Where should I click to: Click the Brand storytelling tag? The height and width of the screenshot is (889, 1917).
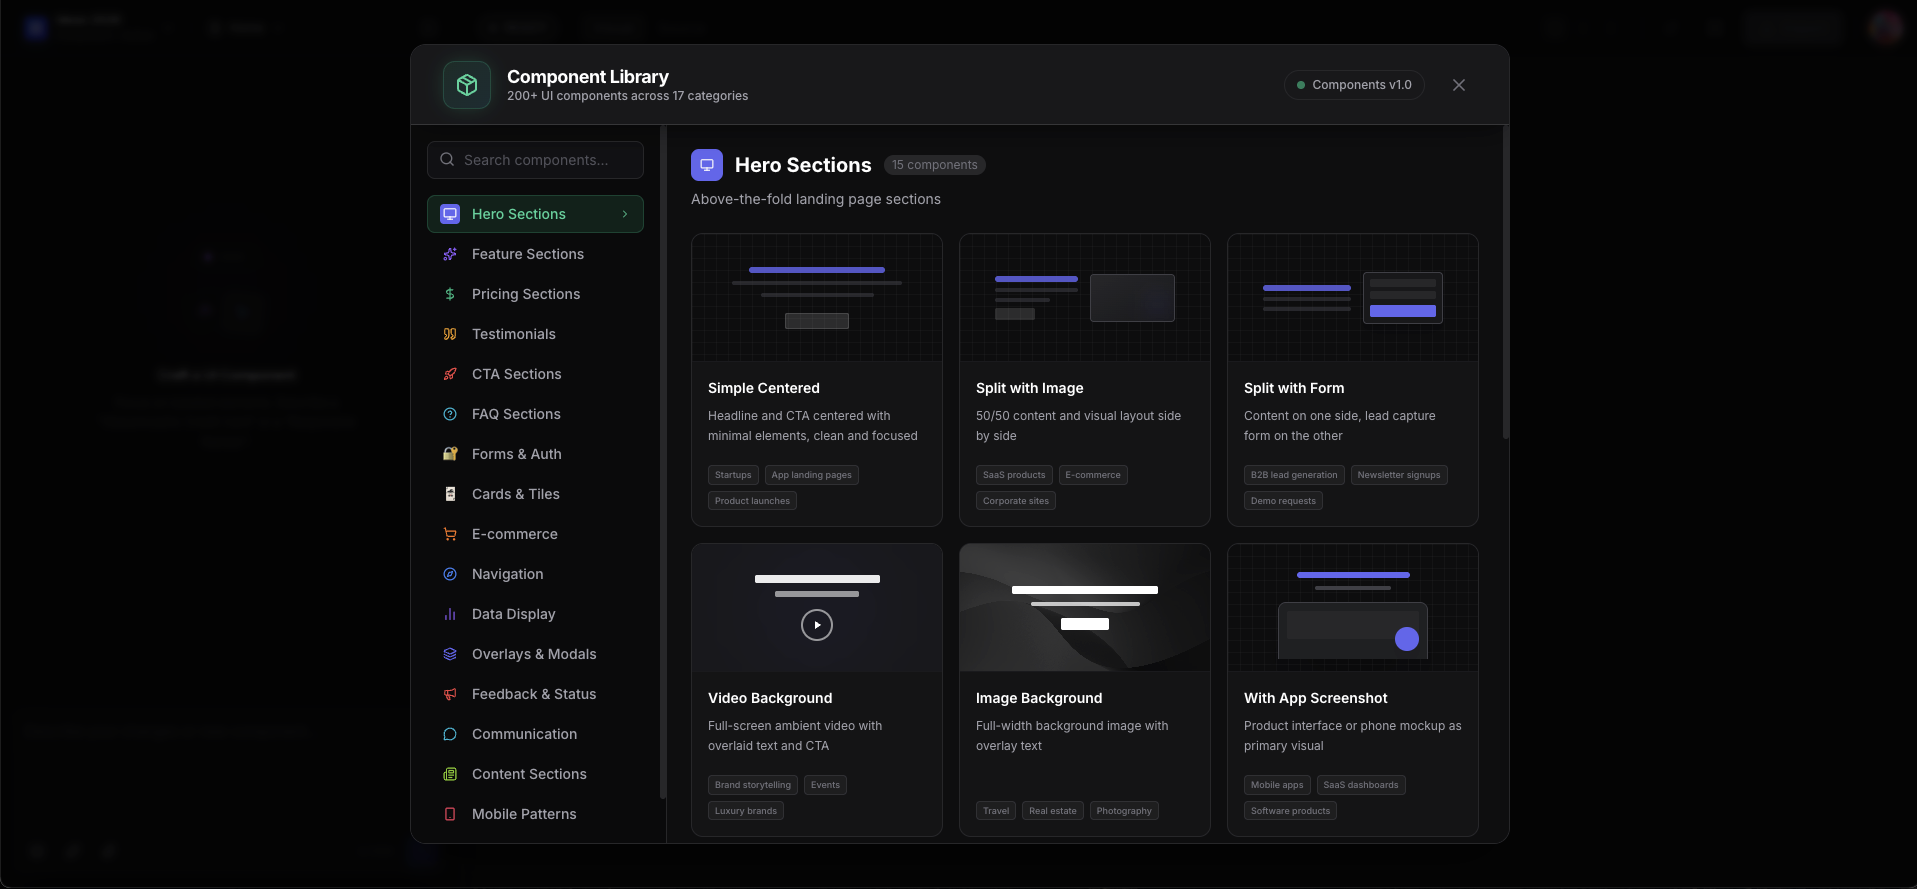click(x=753, y=785)
